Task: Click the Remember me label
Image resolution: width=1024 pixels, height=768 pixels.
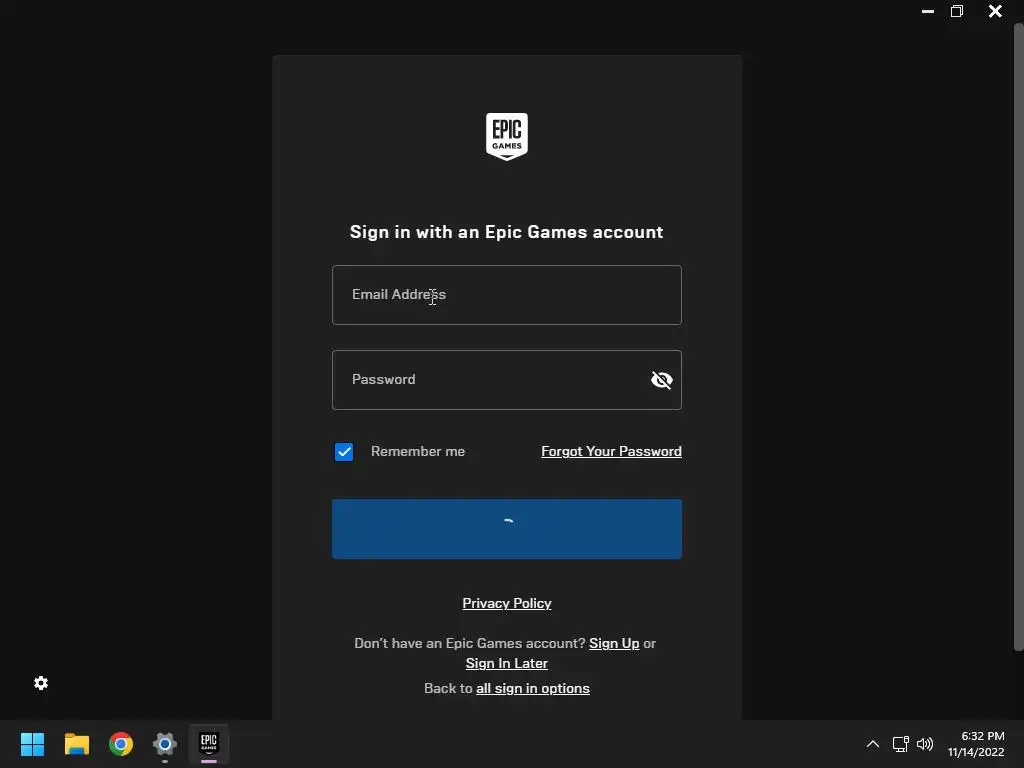Action: coord(418,451)
